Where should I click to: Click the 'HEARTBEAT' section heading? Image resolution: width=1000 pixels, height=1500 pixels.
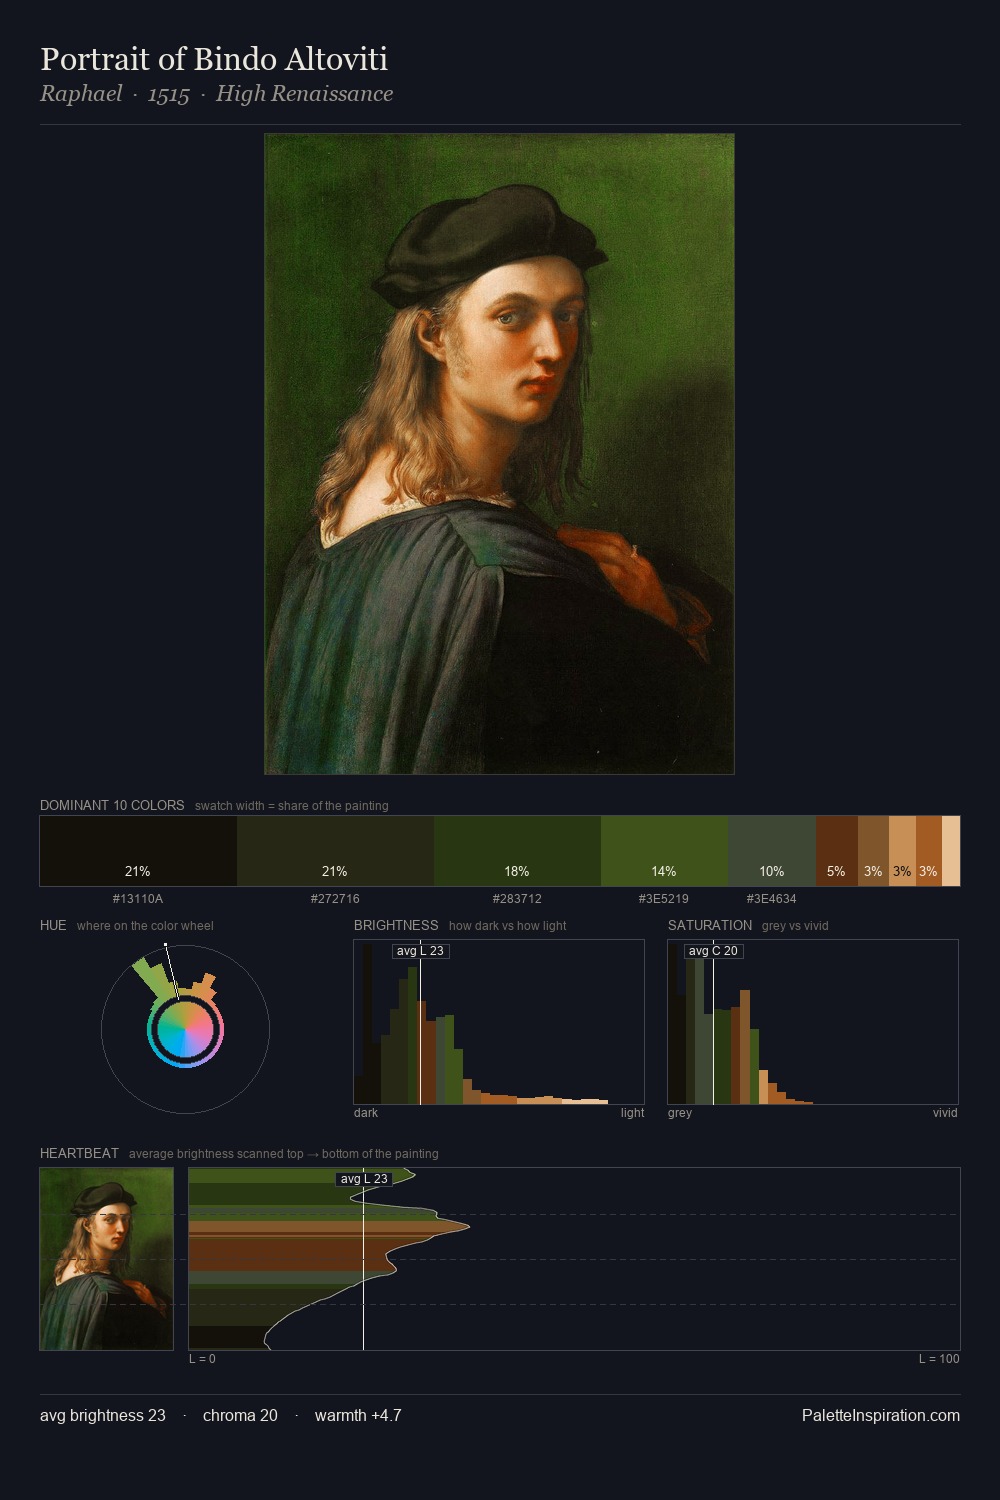click(79, 1153)
